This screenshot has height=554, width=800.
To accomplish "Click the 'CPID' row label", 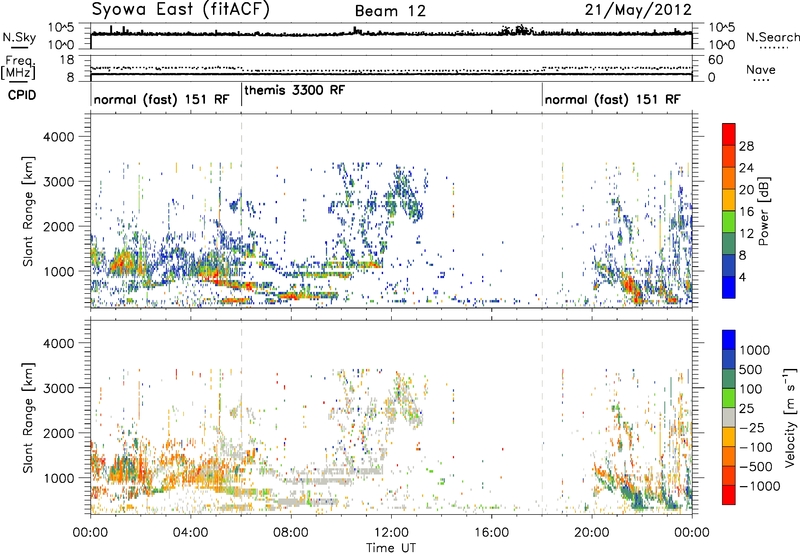I will pos(22,95).
